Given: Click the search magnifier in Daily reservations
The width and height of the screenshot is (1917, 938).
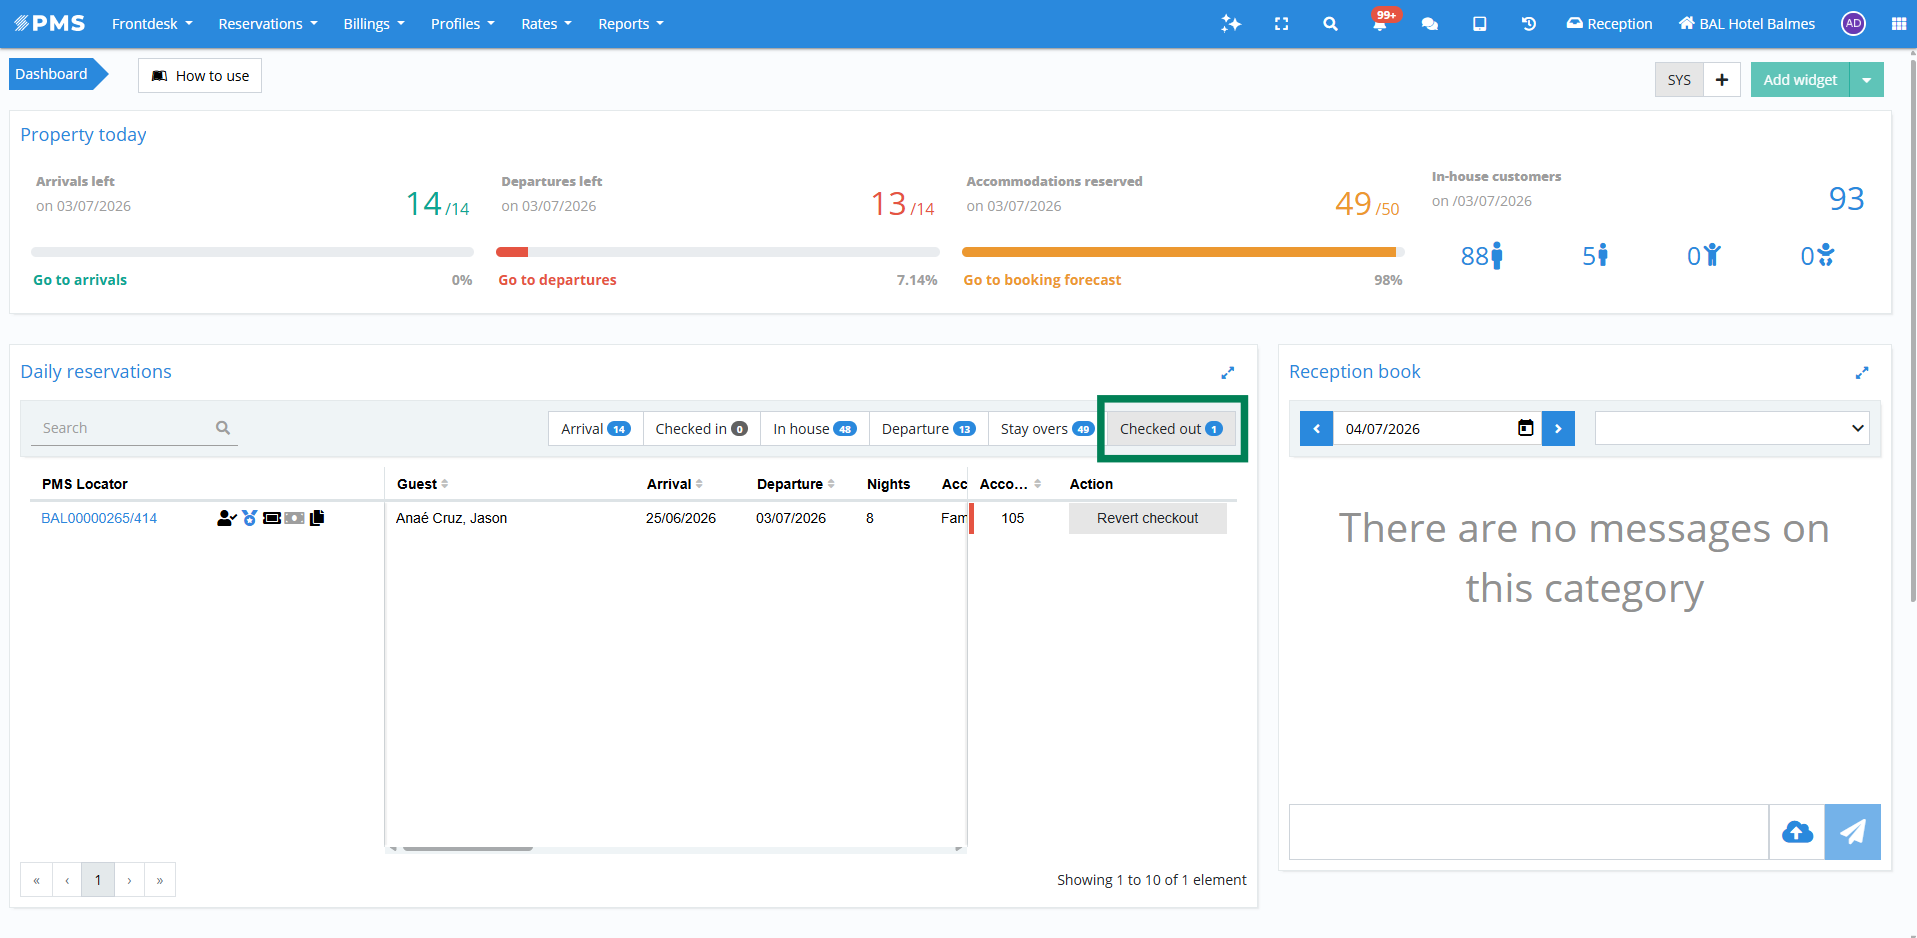Looking at the screenshot, I should 223,428.
